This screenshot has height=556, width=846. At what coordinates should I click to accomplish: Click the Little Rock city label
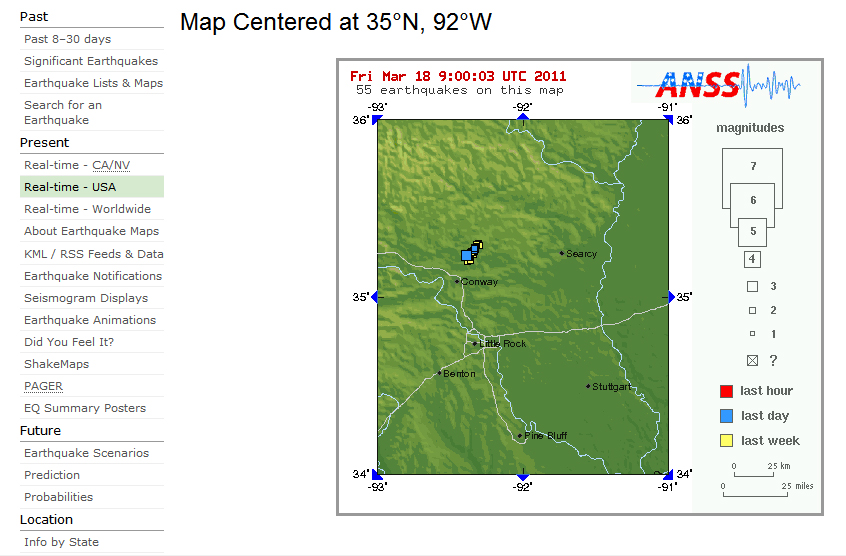pos(502,344)
